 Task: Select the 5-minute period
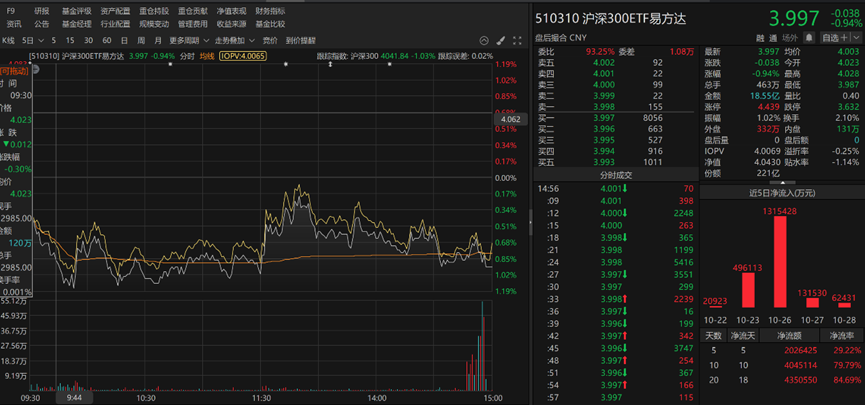(54, 40)
